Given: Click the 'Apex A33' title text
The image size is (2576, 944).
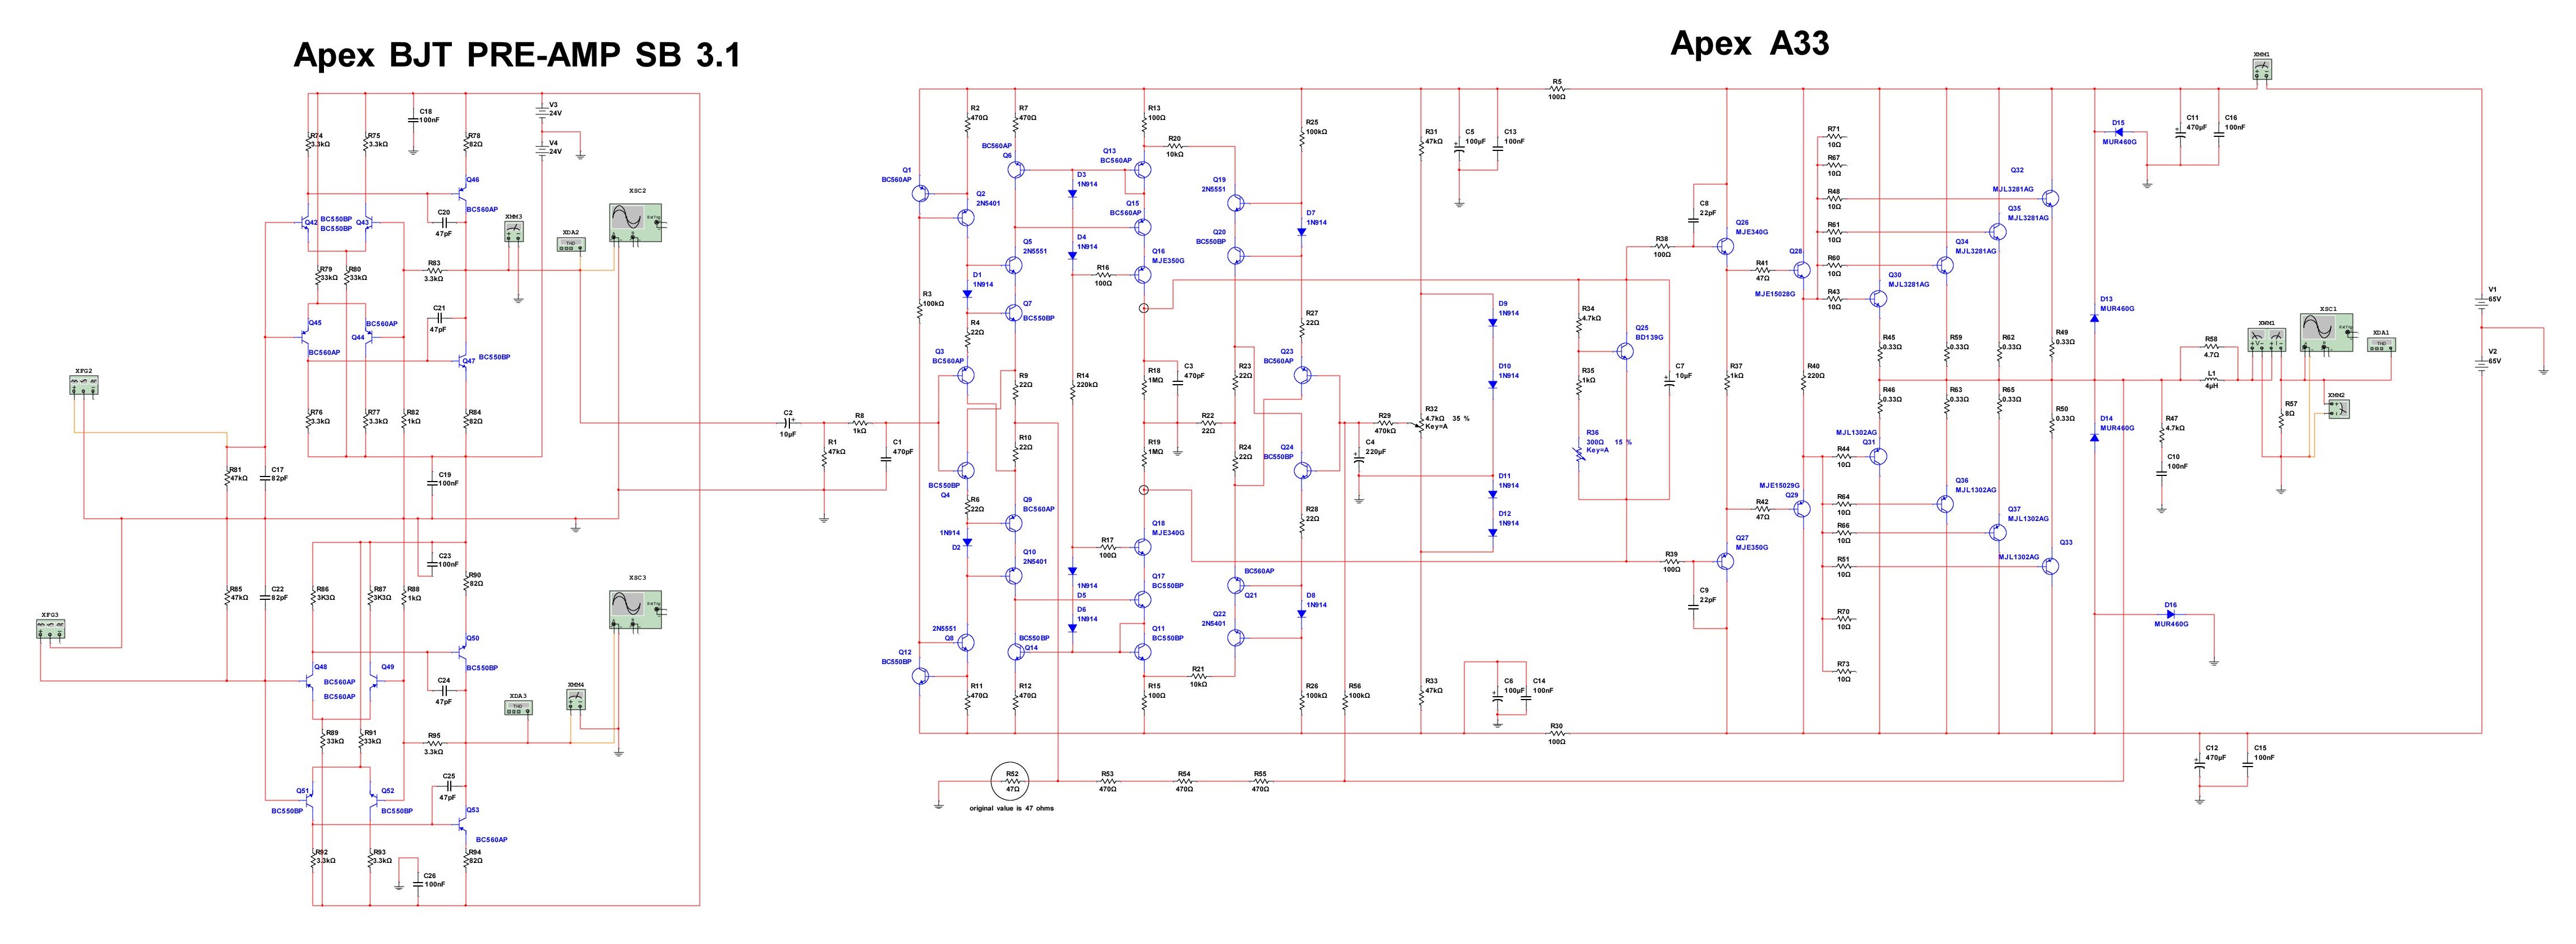Looking at the screenshot, I should pyautogui.click(x=1750, y=43).
